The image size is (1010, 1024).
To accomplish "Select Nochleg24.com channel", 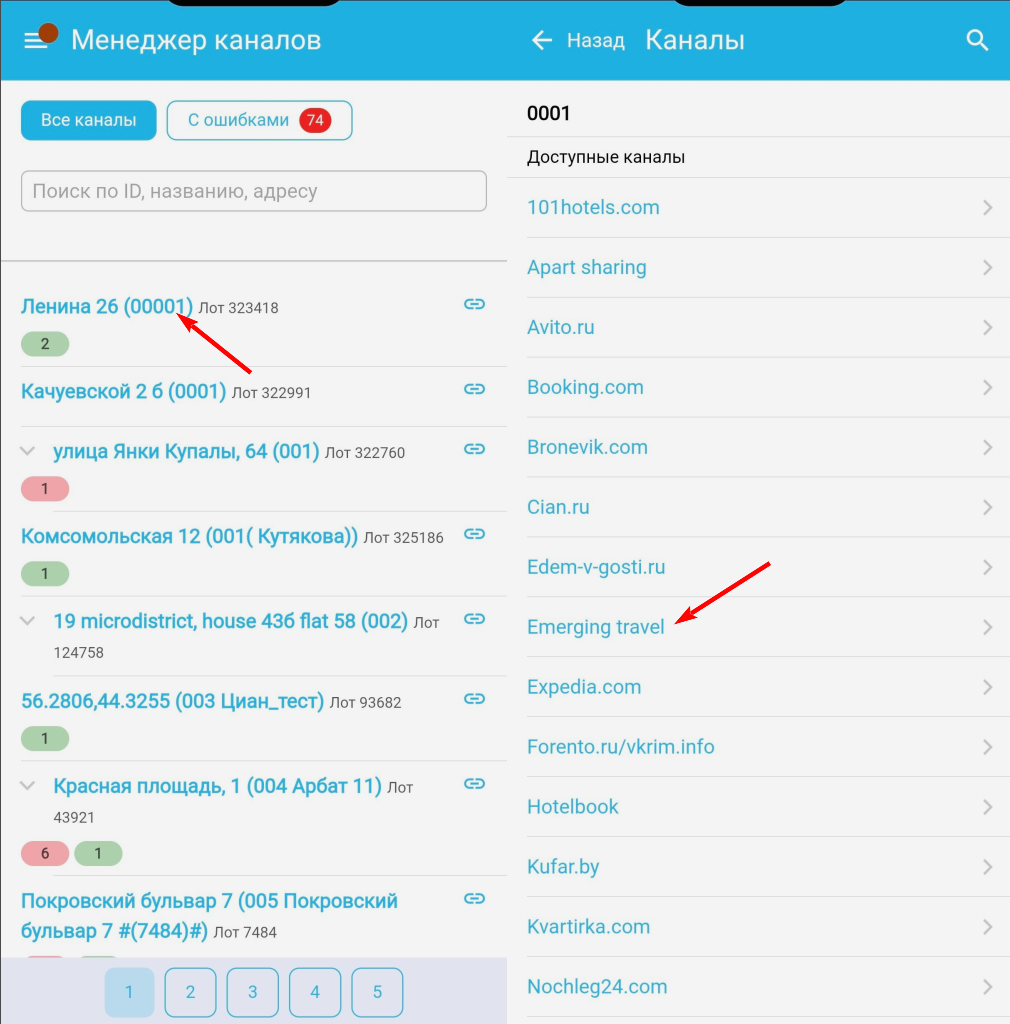I will 597,987.
